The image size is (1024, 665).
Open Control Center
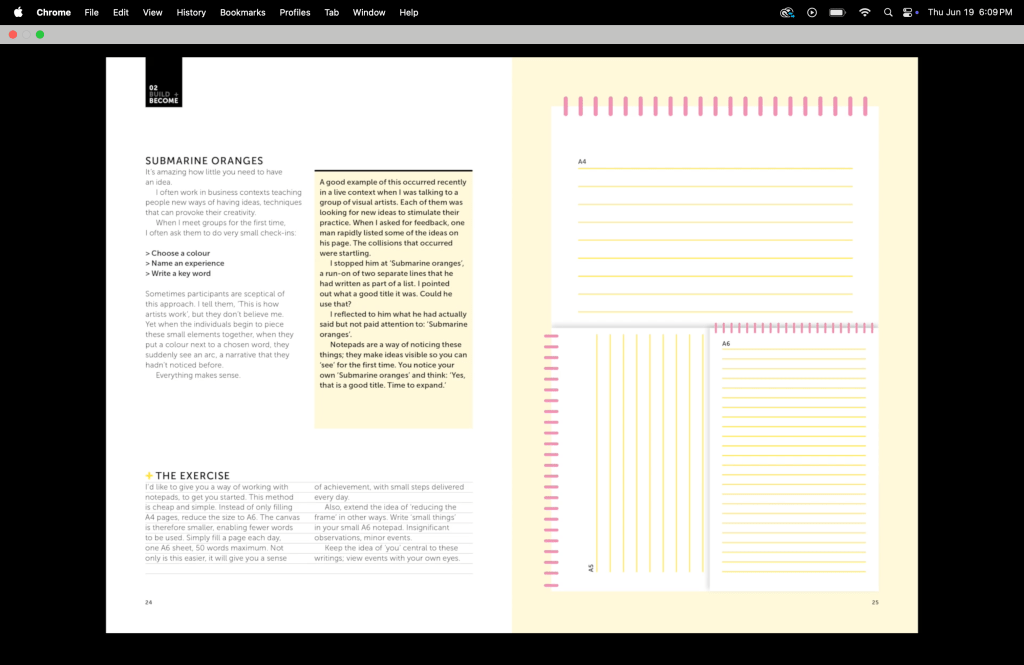coord(910,12)
